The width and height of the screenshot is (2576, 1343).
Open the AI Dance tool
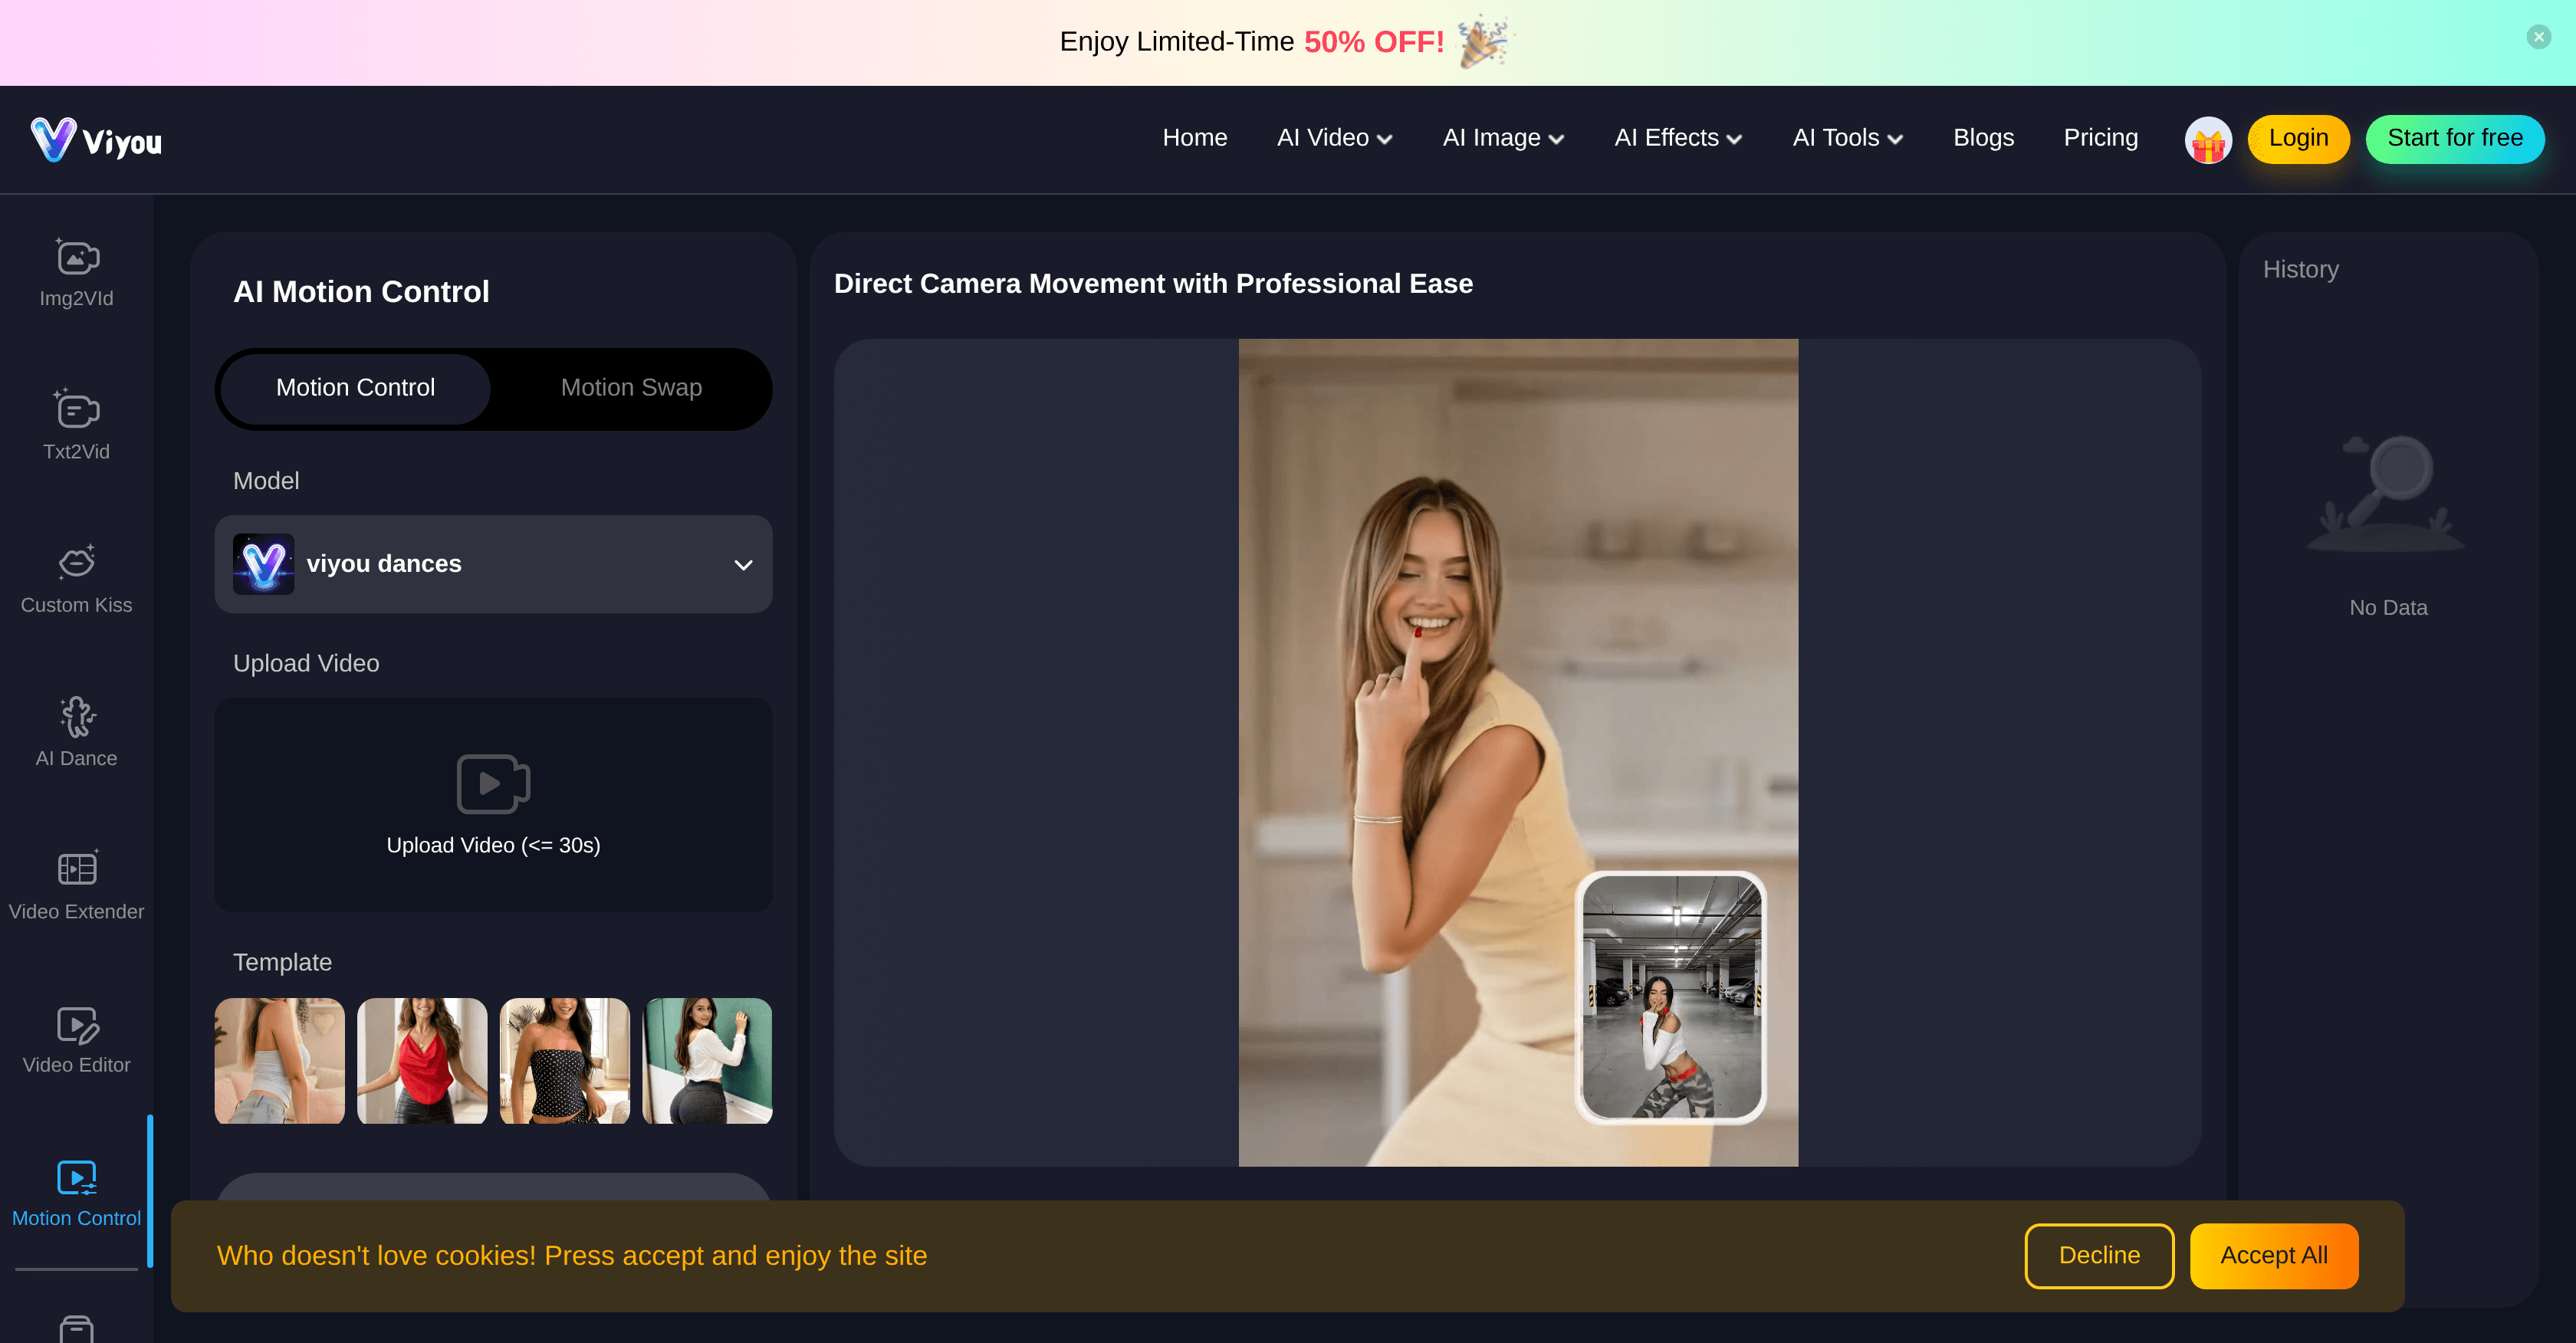(x=76, y=730)
